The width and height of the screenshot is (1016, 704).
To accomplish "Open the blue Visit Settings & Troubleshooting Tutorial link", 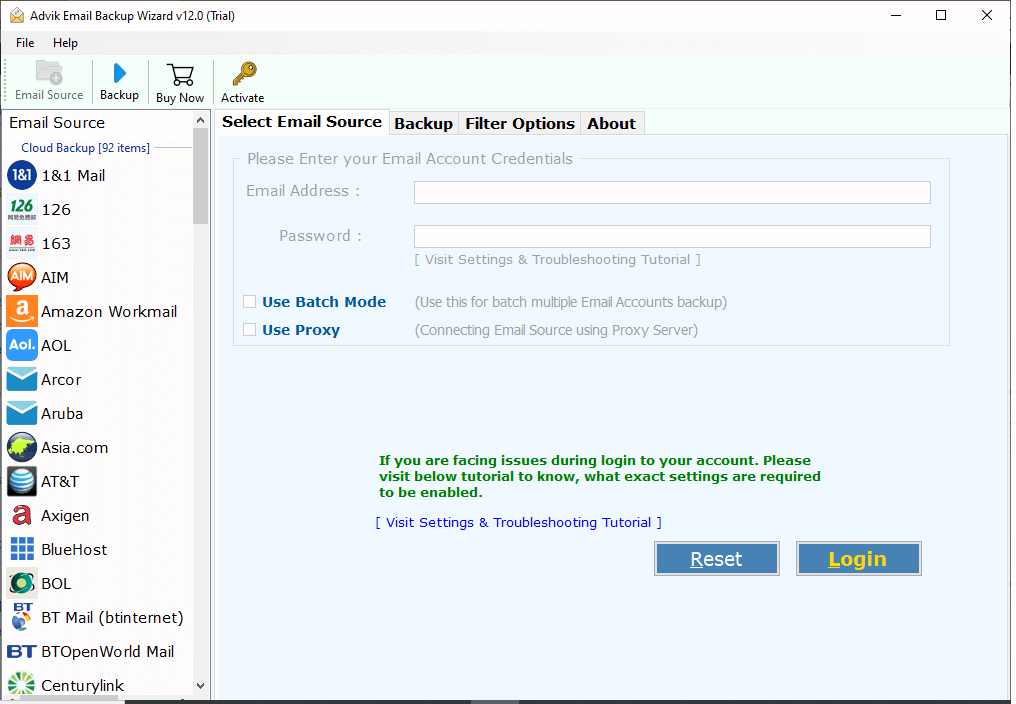I will point(518,522).
